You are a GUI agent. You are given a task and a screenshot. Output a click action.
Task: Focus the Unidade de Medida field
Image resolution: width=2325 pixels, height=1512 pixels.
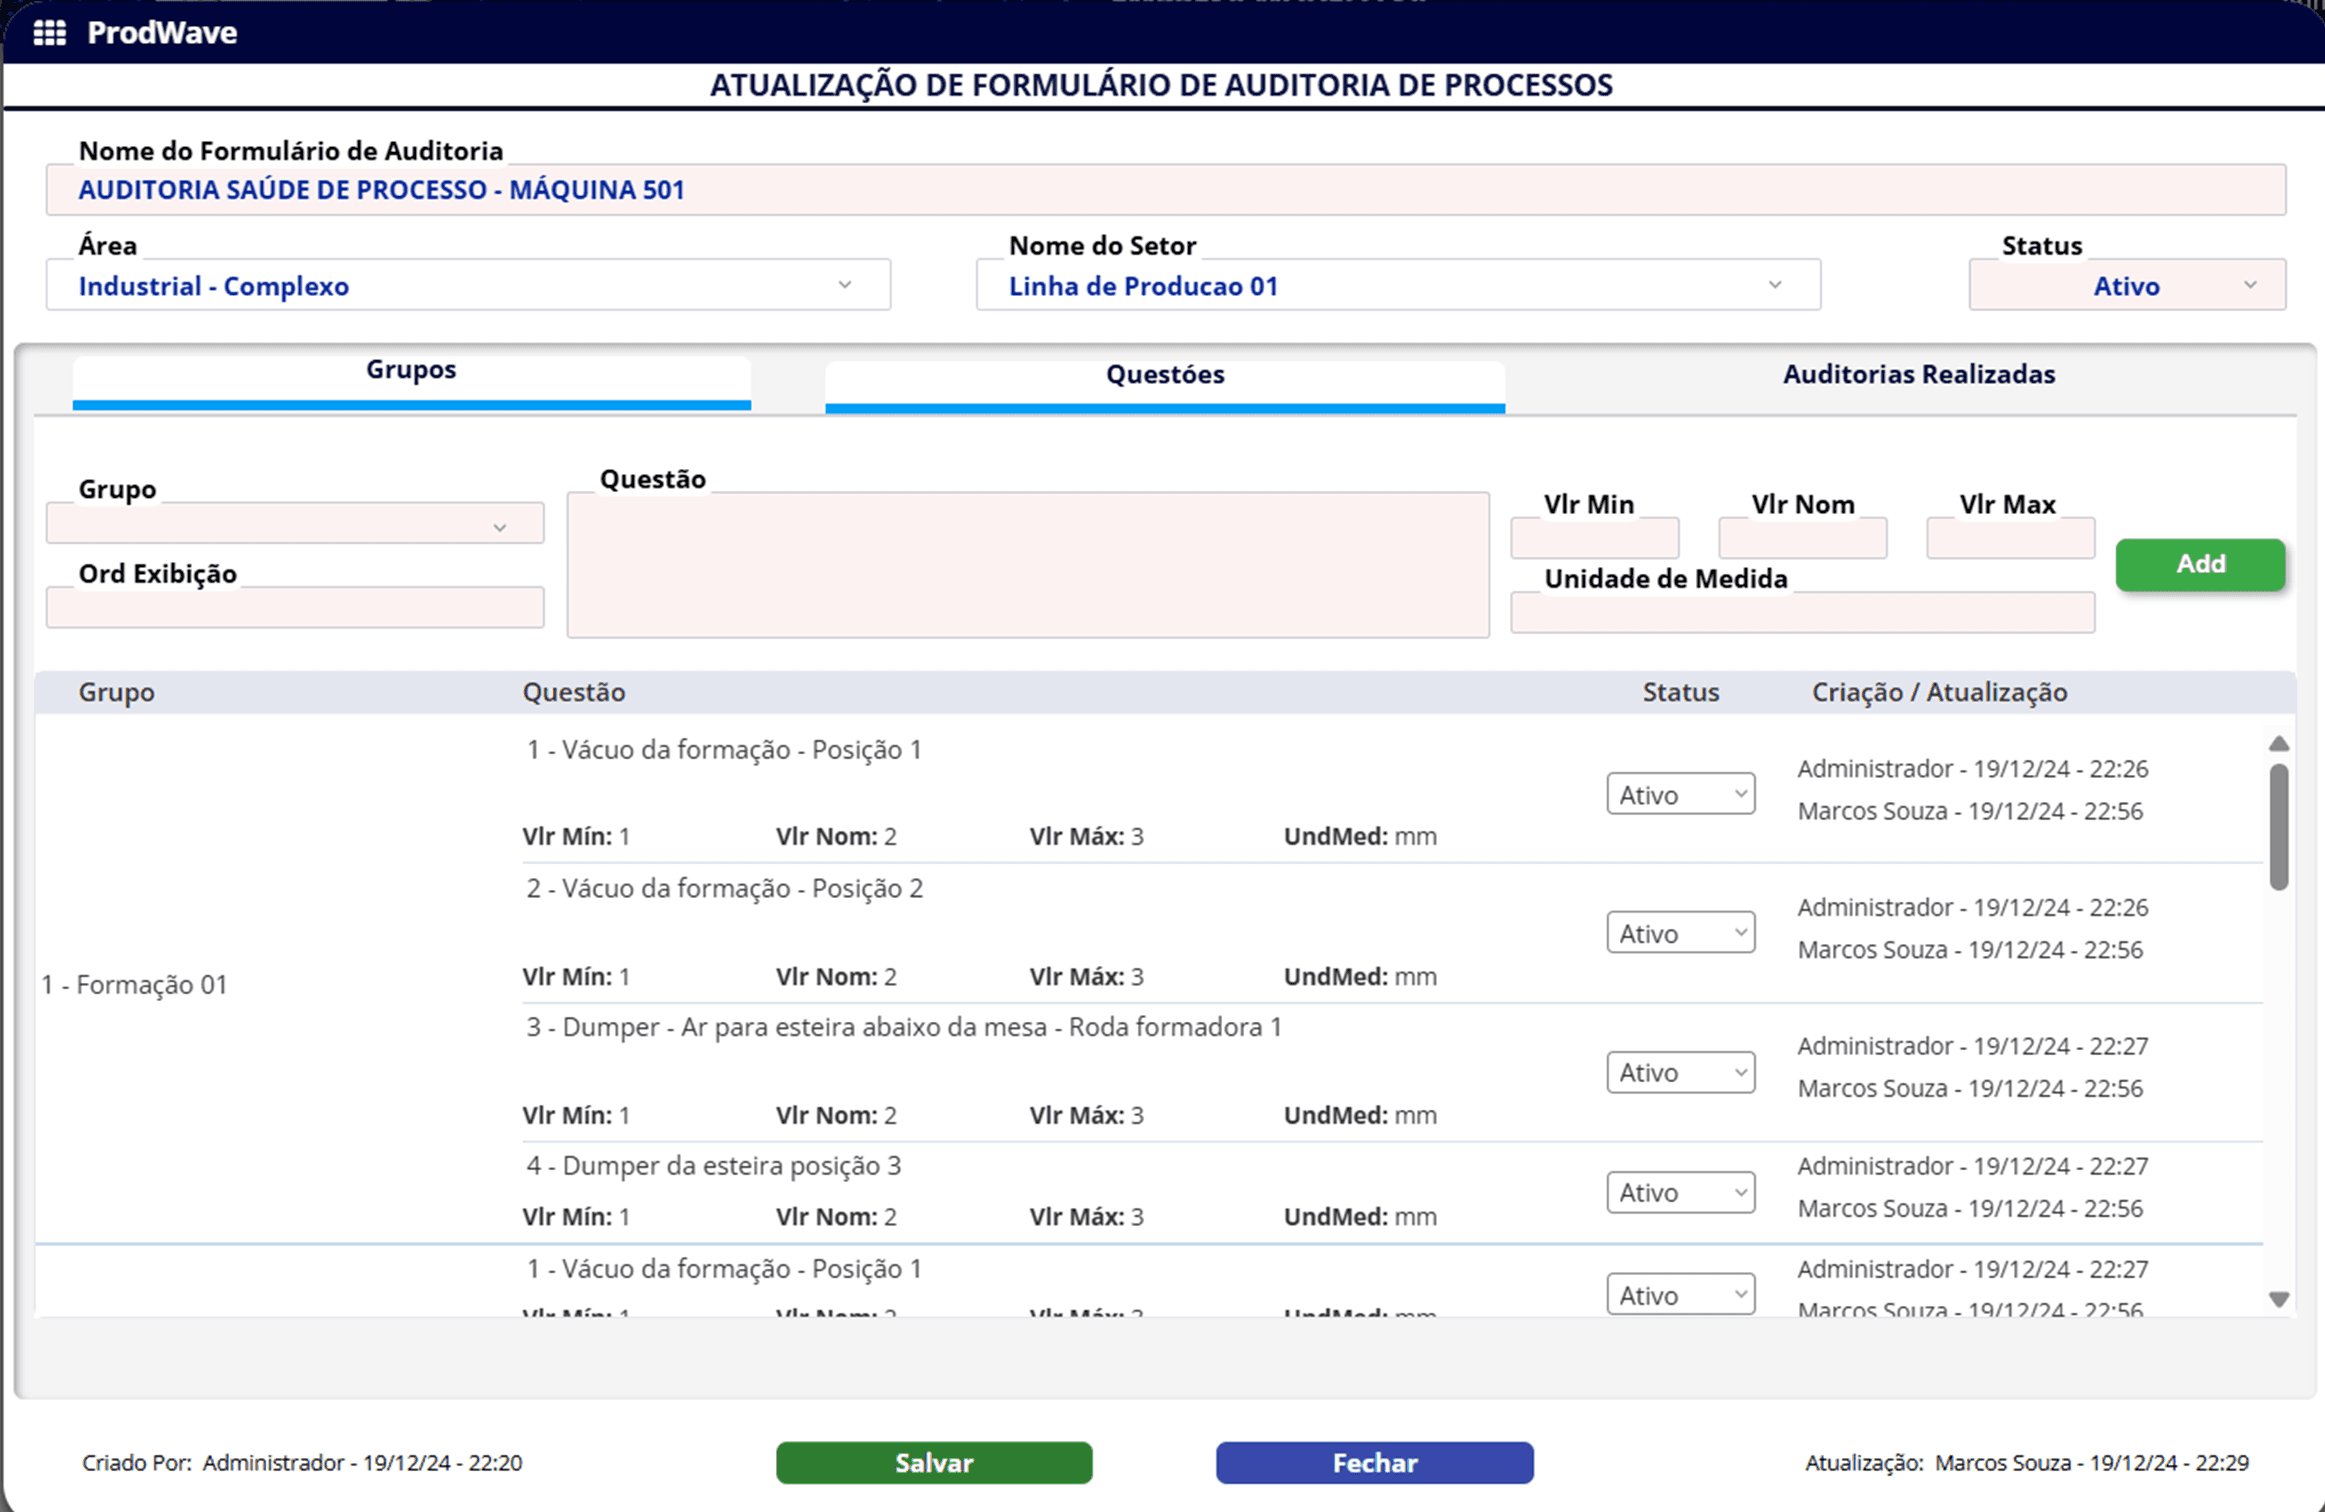1801,613
